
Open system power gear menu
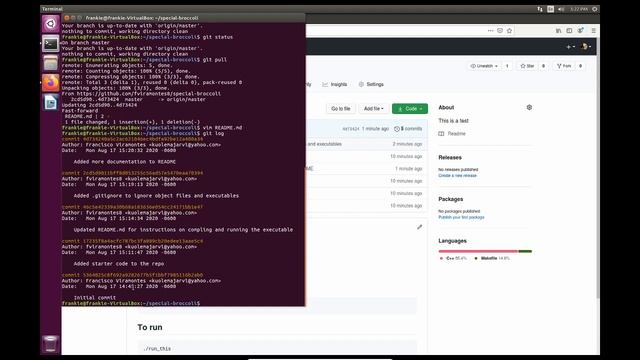[x=595, y=9]
